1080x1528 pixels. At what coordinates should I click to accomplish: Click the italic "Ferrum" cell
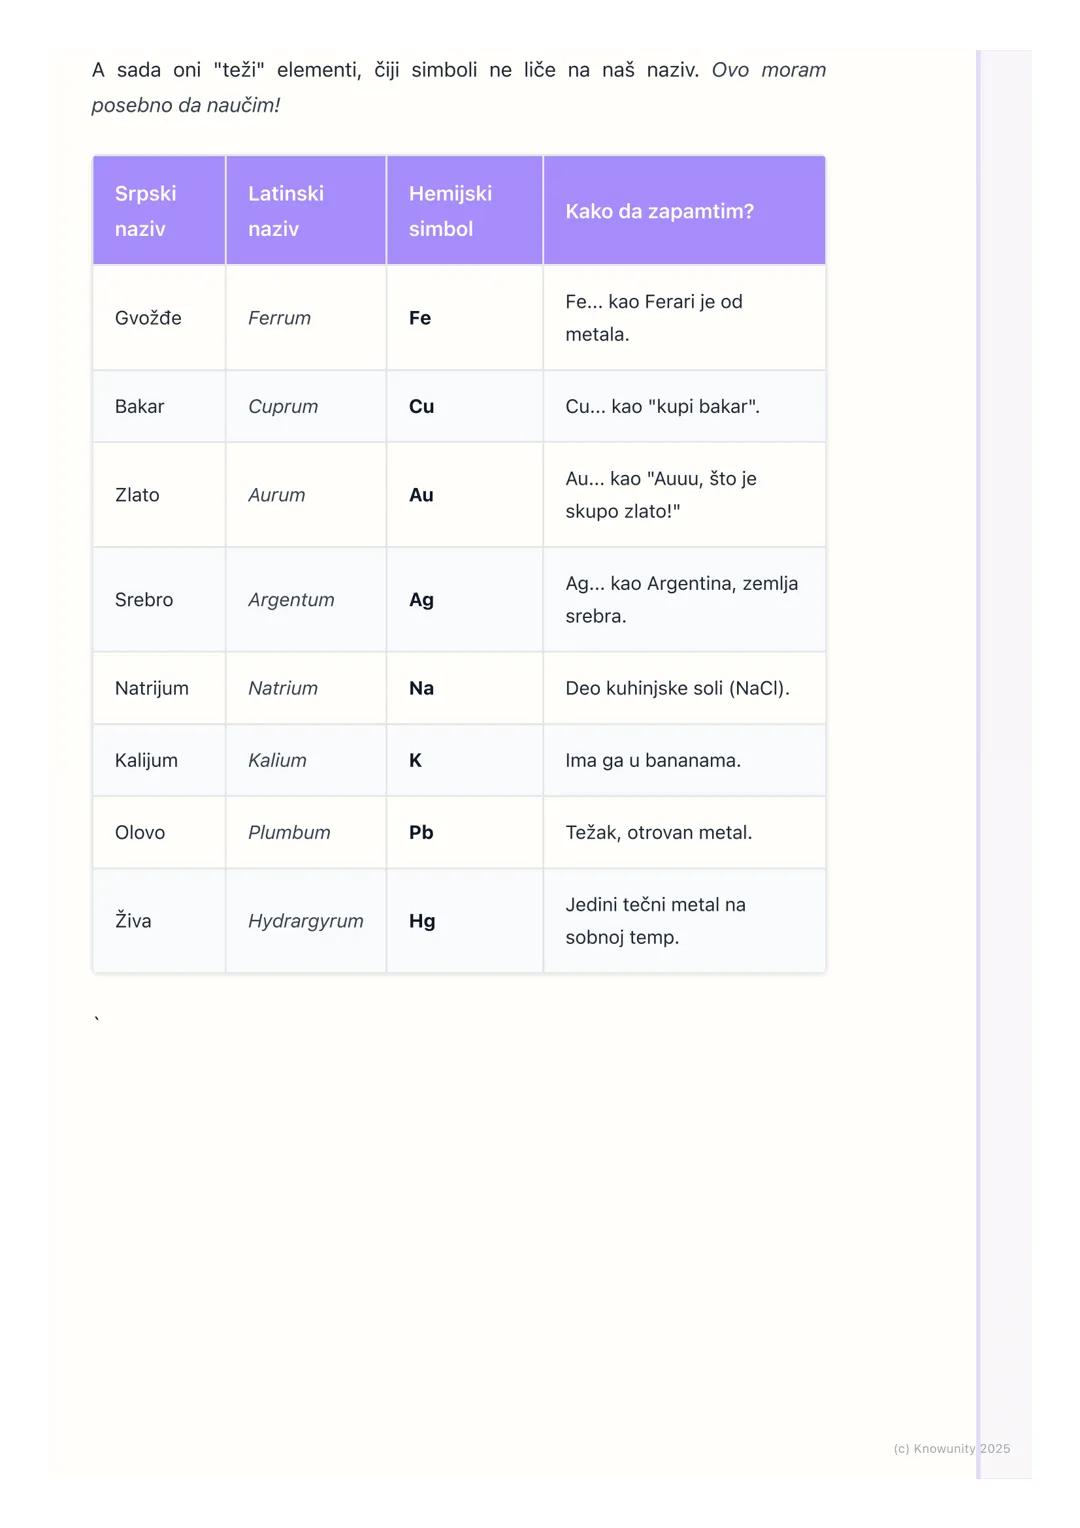[279, 318]
